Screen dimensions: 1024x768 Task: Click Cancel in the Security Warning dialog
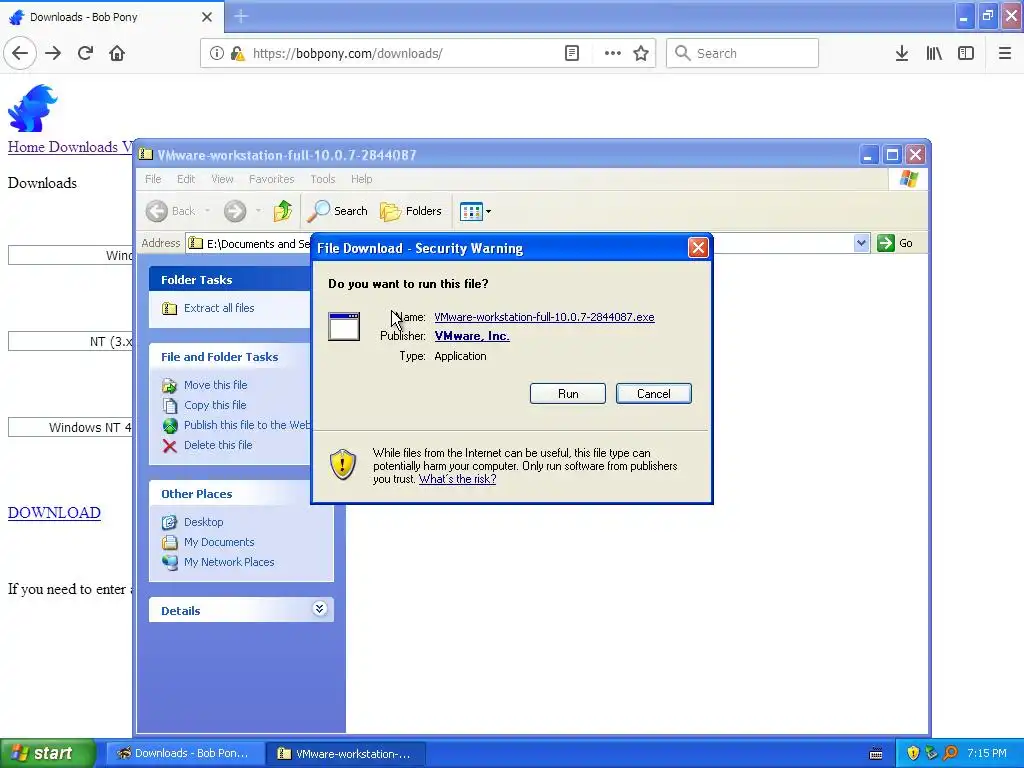[x=654, y=394]
